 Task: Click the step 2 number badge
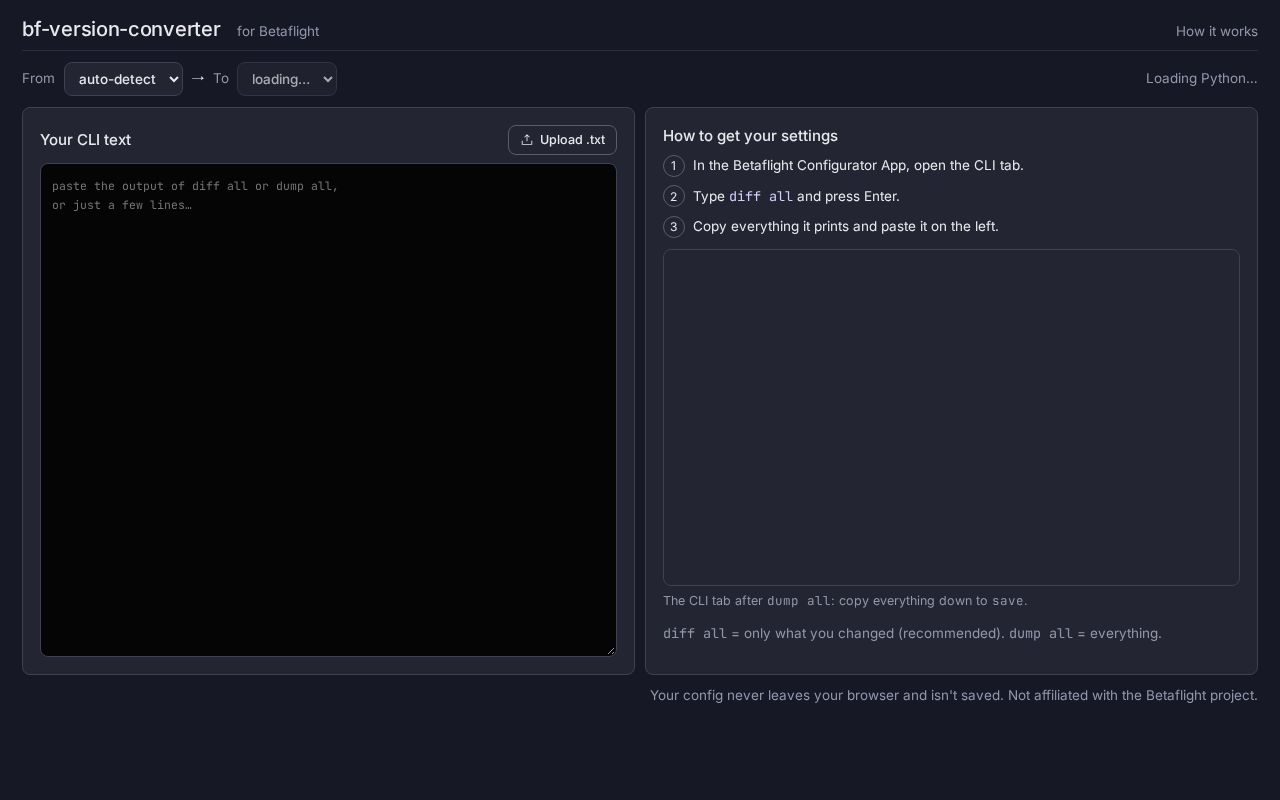[674, 197]
